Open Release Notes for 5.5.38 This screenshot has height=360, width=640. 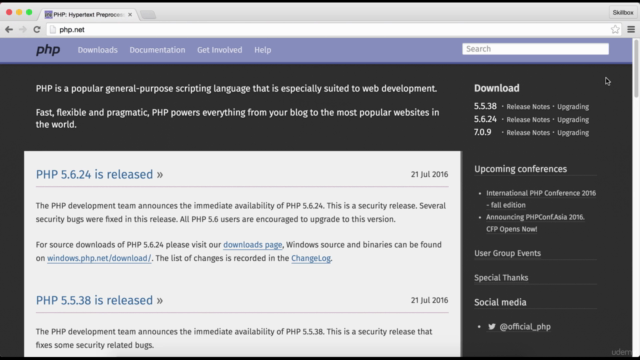[x=528, y=107]
